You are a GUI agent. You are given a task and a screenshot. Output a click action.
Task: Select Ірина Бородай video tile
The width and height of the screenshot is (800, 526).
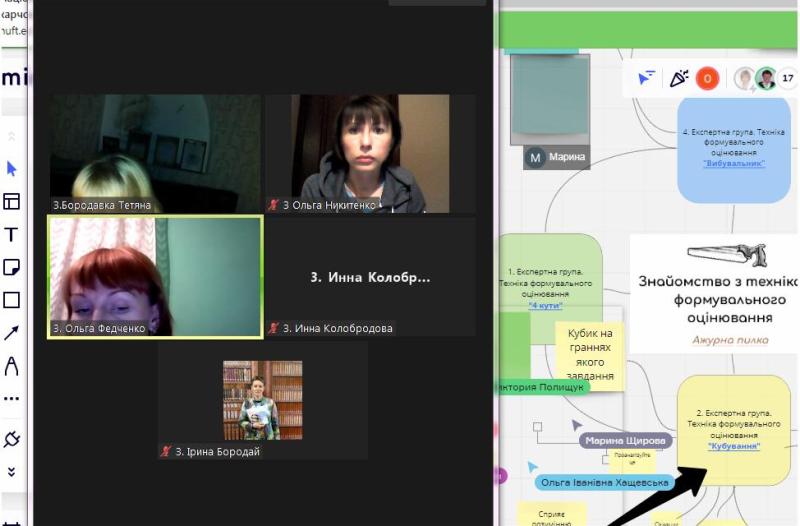click(x=262, y=400)
